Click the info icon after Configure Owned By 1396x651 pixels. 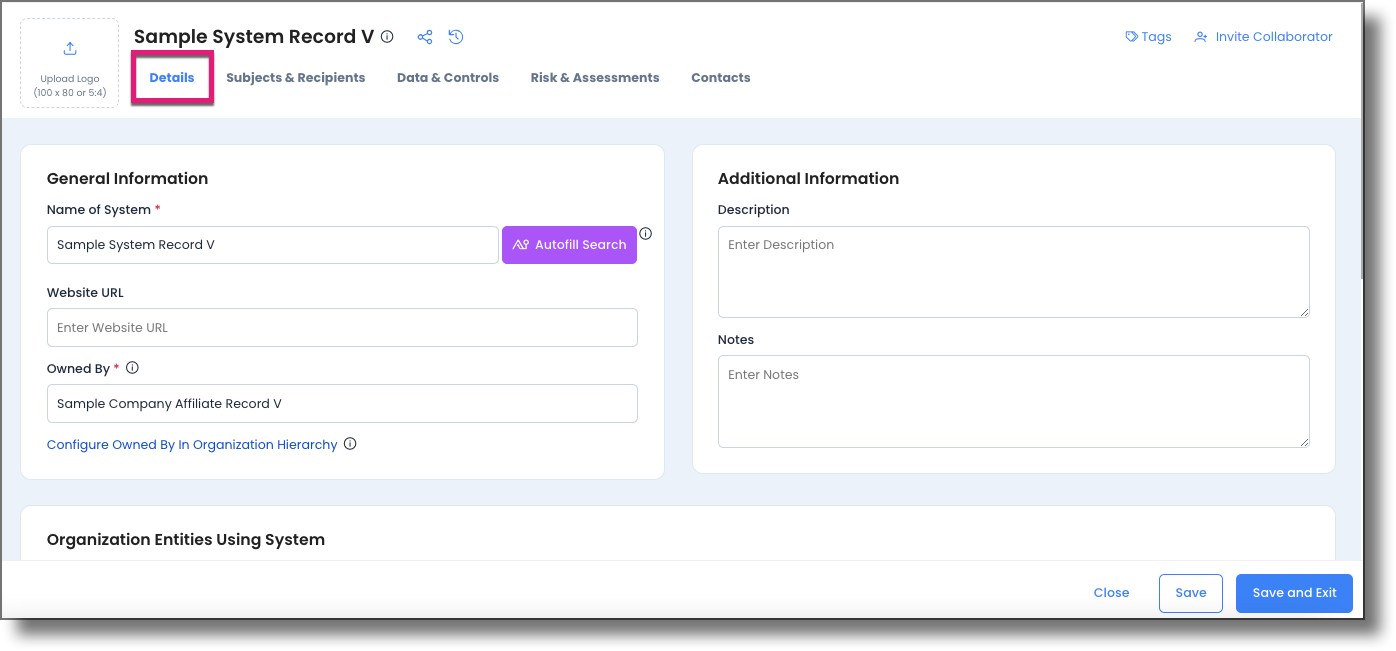click(x=350, y=443)
